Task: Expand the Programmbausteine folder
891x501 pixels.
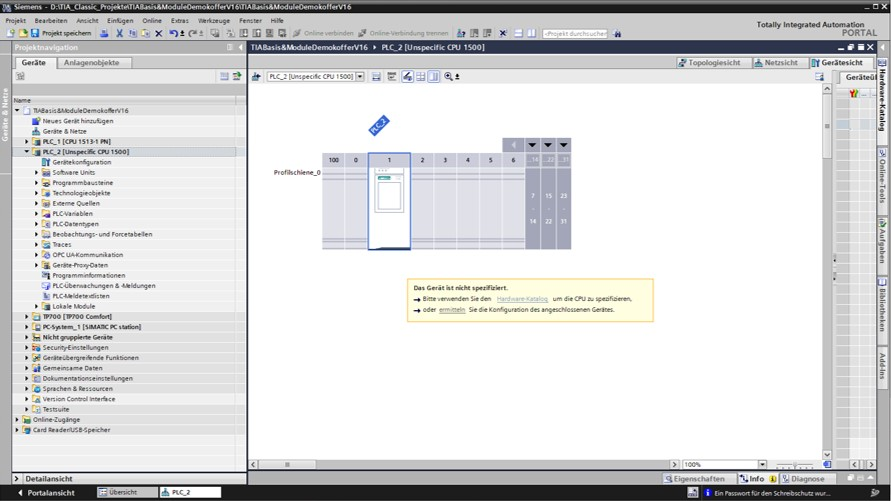Action: (x=37, y=183)
